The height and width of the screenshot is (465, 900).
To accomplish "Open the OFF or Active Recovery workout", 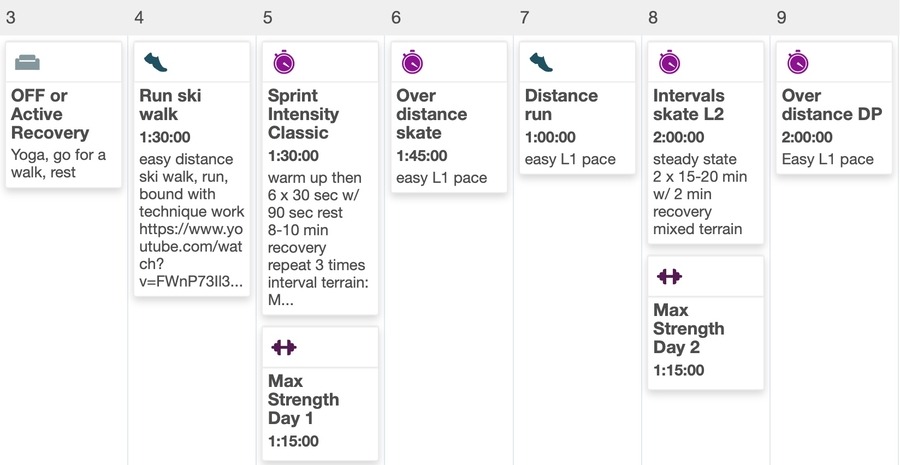I will (x=50, y=114).
